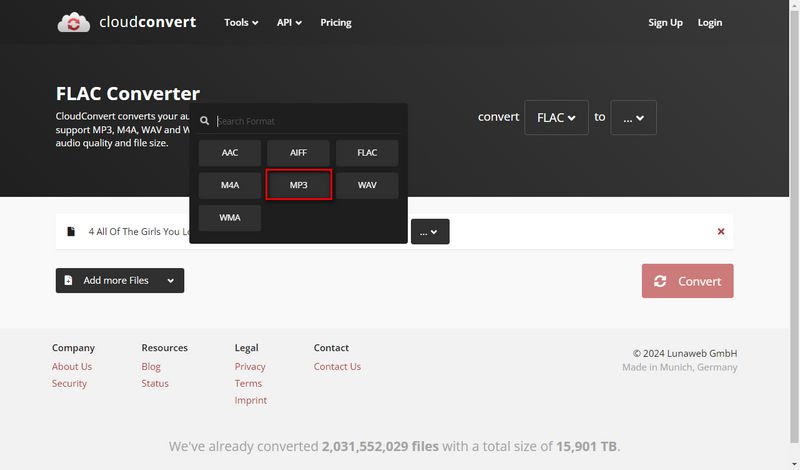The height and width of the screenshot is (470, 800).
Task: Expand the Add more Files dropdown arrow
Action: click(170, 281)
